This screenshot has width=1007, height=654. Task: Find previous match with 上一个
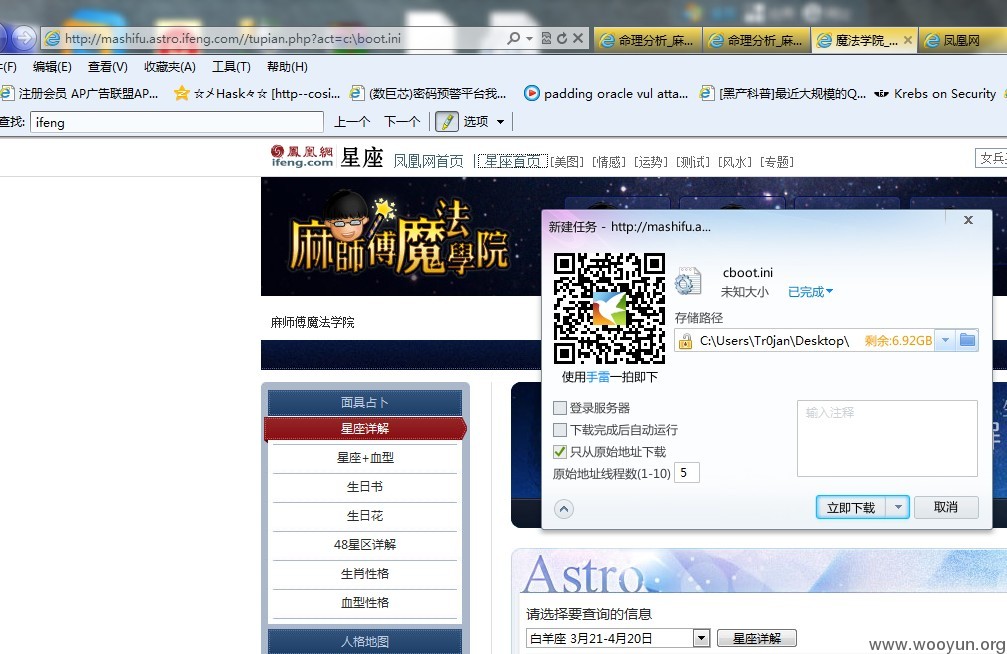[352, 121]
